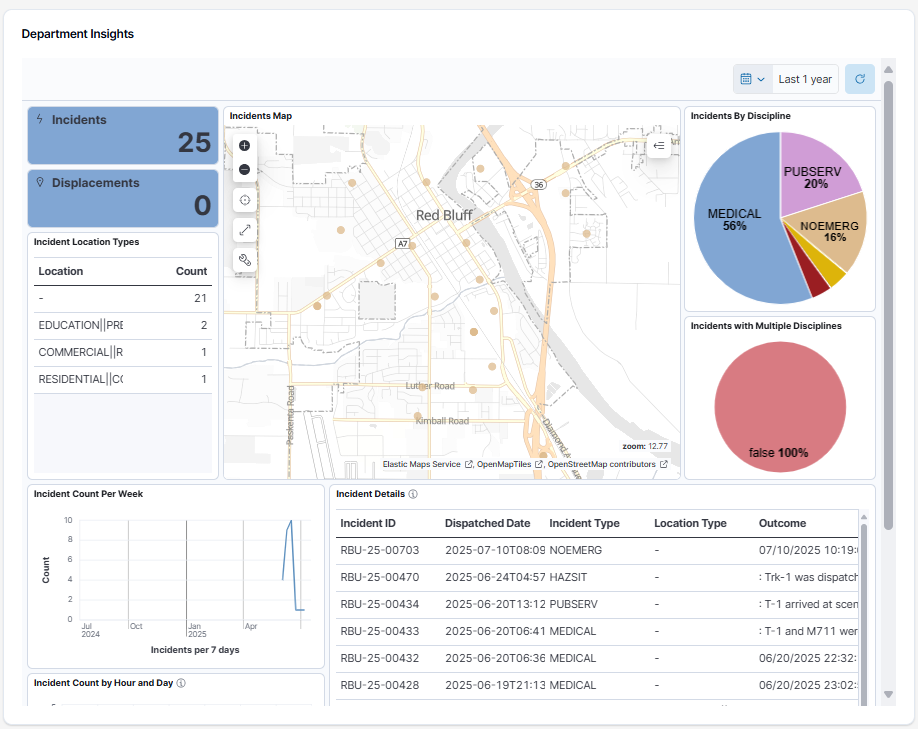Click the map's crosshair set-view icon

(x=245, y=199)
